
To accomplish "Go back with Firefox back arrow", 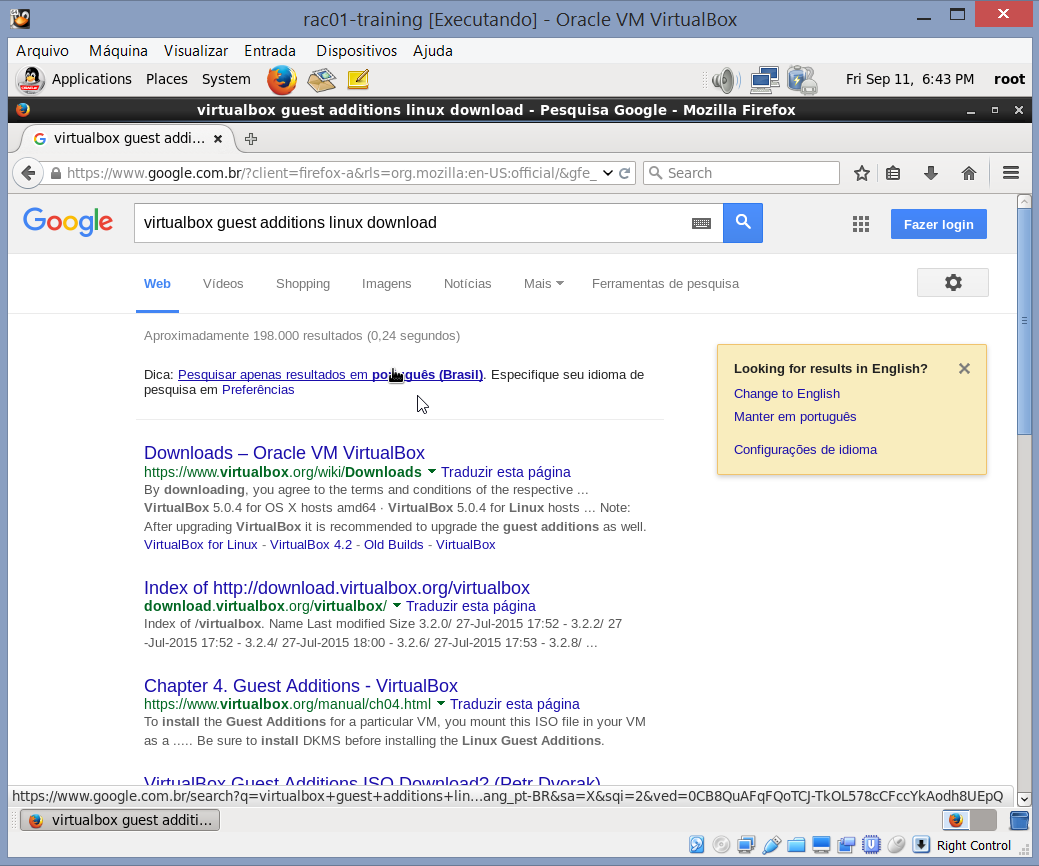I will tap(28, 173).
